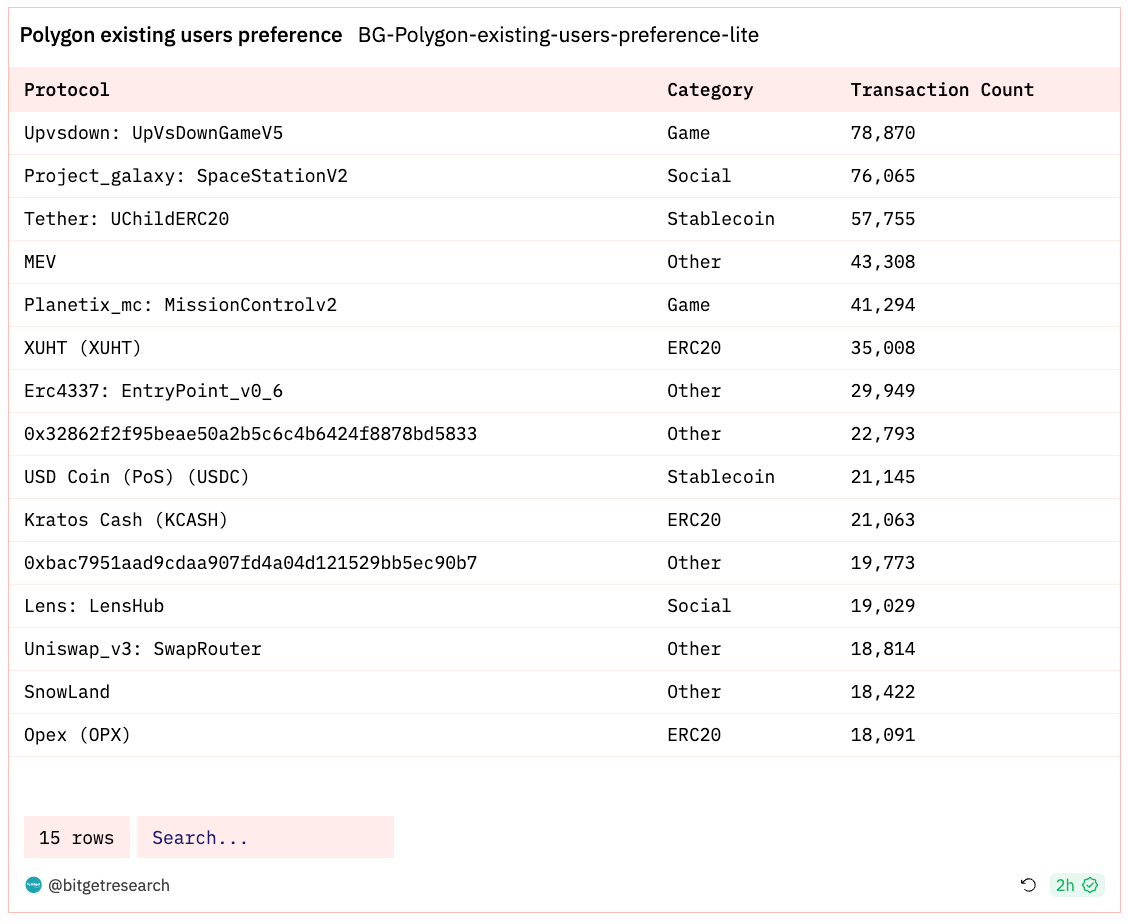The height and width of the screenshot is (924, 1128).
Task: Select the Opex (OPX) cell
Action: tap(77, 735)
